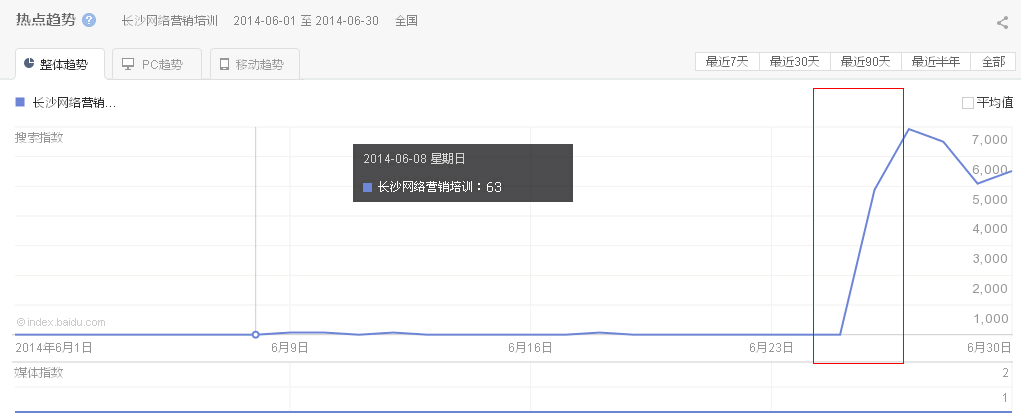Image resolution: width=1021 pixels, height=415 pixels.
Task: Click the monitor icon on PC趋势 tab
Action: [128, 64]
